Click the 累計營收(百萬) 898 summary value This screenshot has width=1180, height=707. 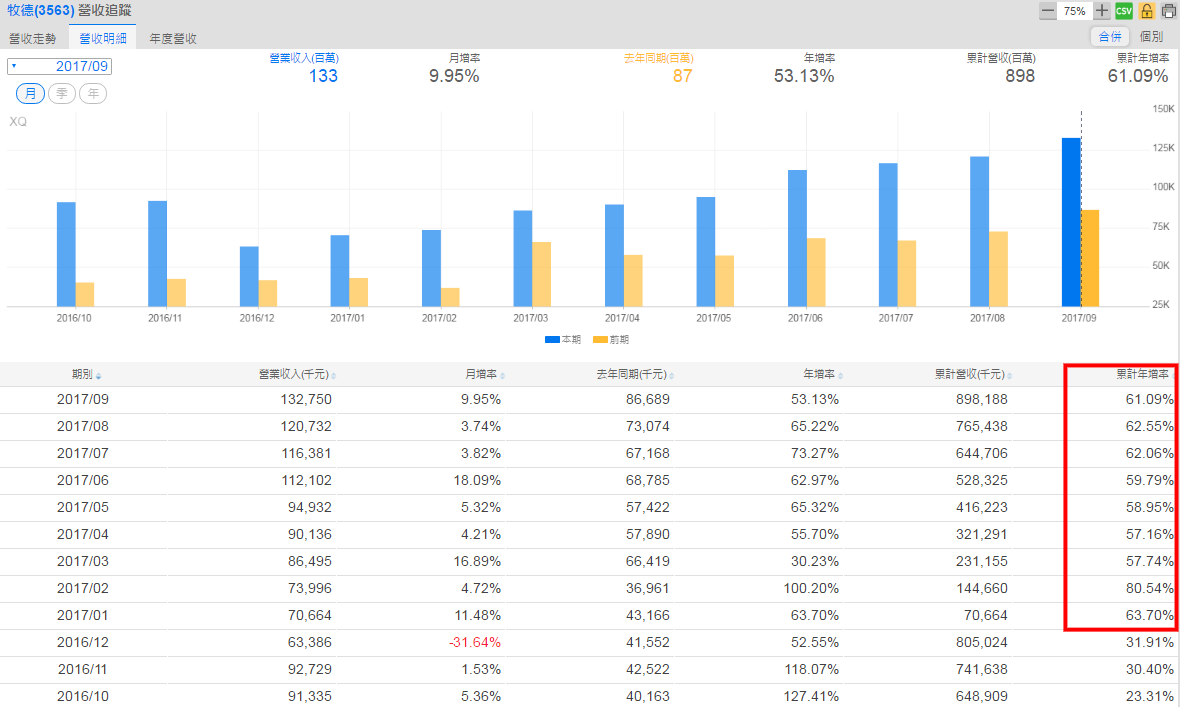(x=1020, y=76)
